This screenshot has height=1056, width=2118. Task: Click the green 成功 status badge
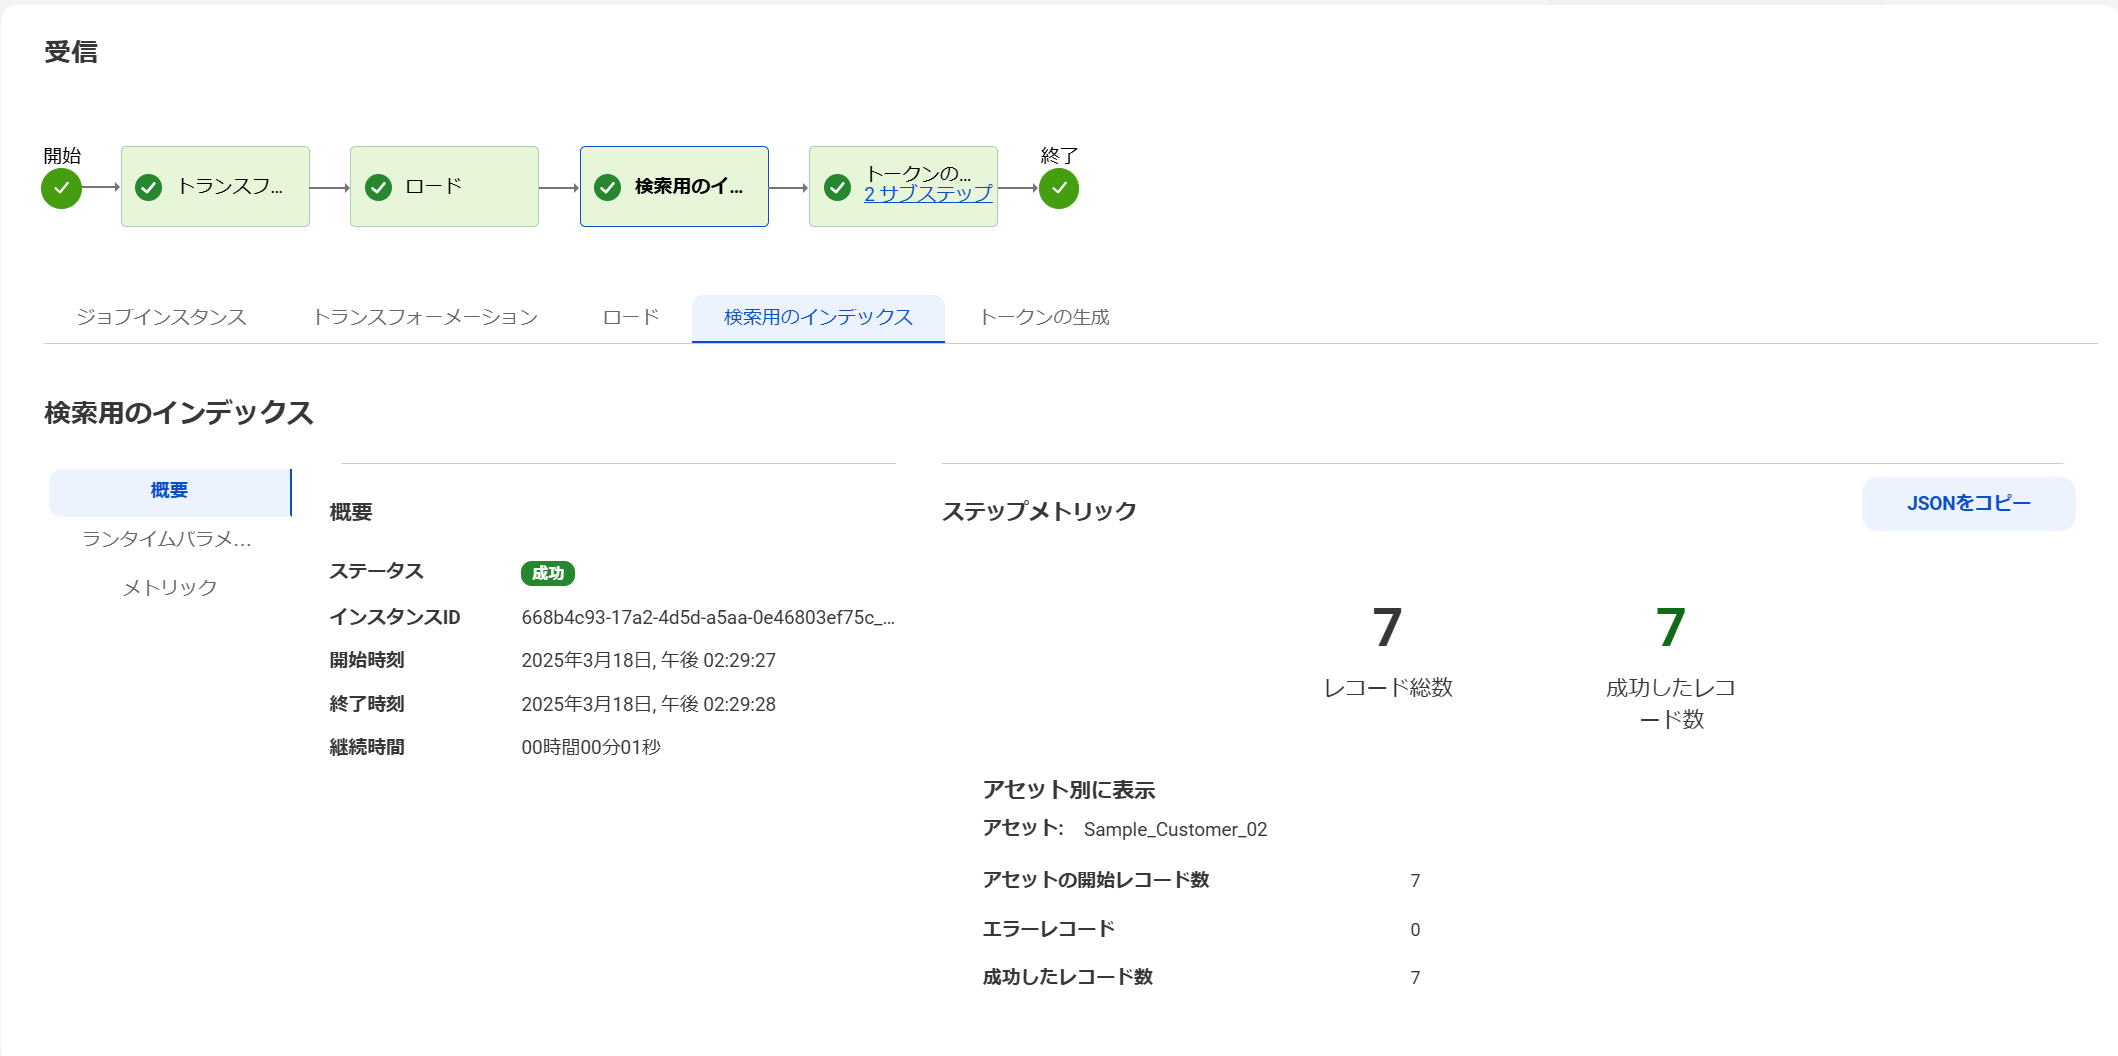(548, 573)
